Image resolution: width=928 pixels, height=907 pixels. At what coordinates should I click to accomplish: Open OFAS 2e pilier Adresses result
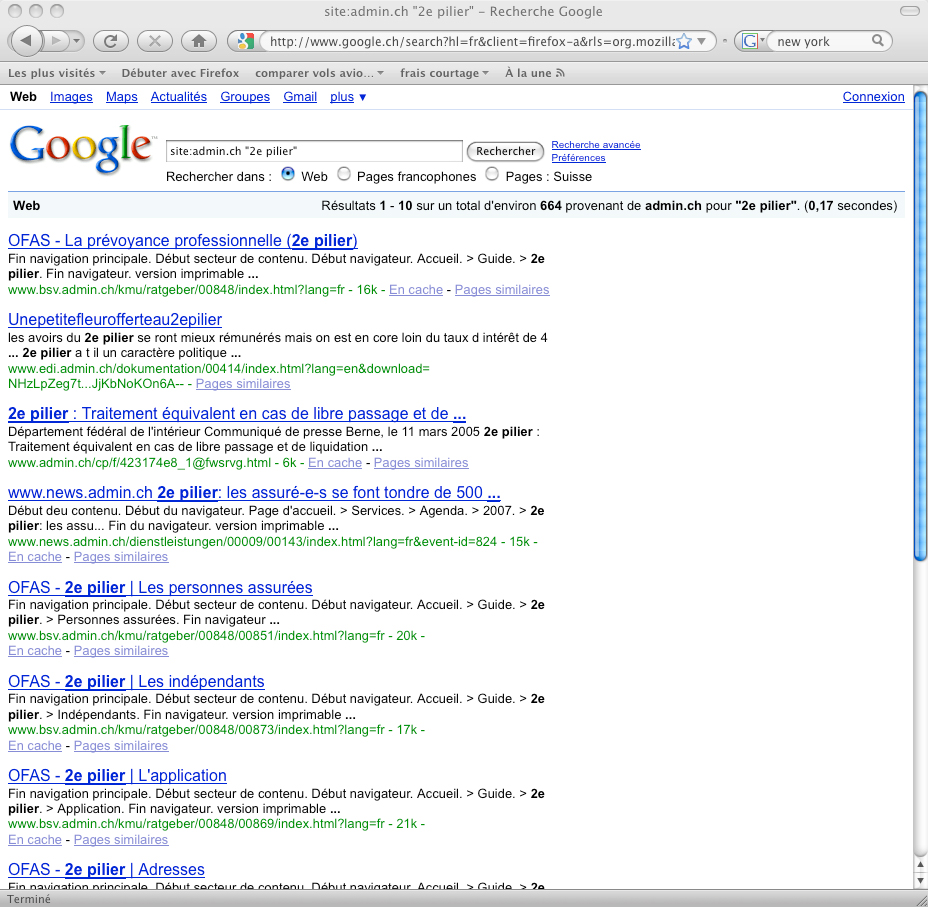pyautogui.click(x=107, y=869)
